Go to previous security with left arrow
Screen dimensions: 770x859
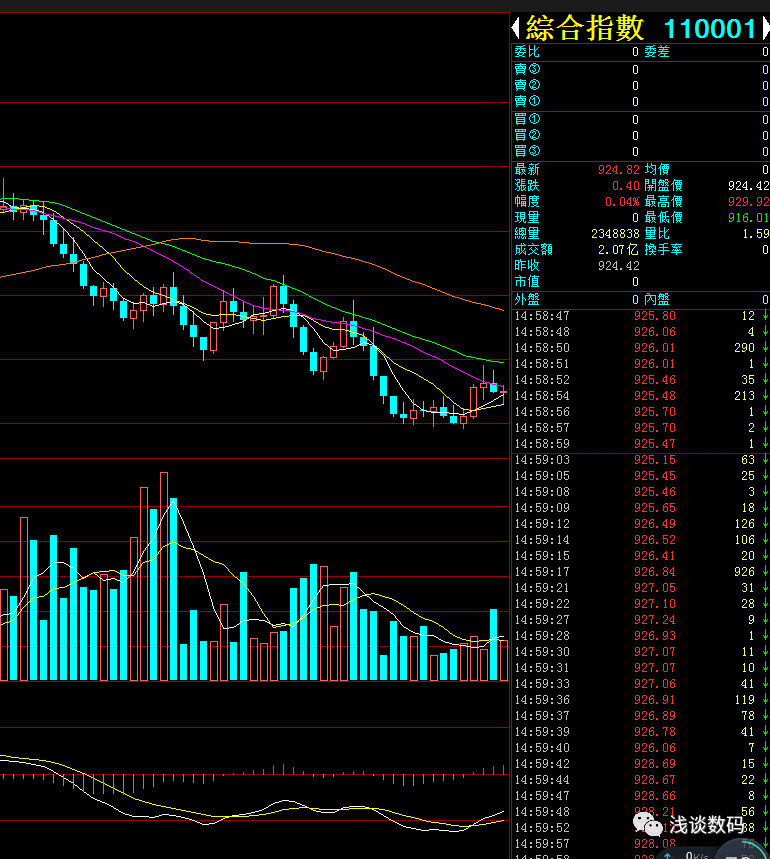[x=515, y=27]
